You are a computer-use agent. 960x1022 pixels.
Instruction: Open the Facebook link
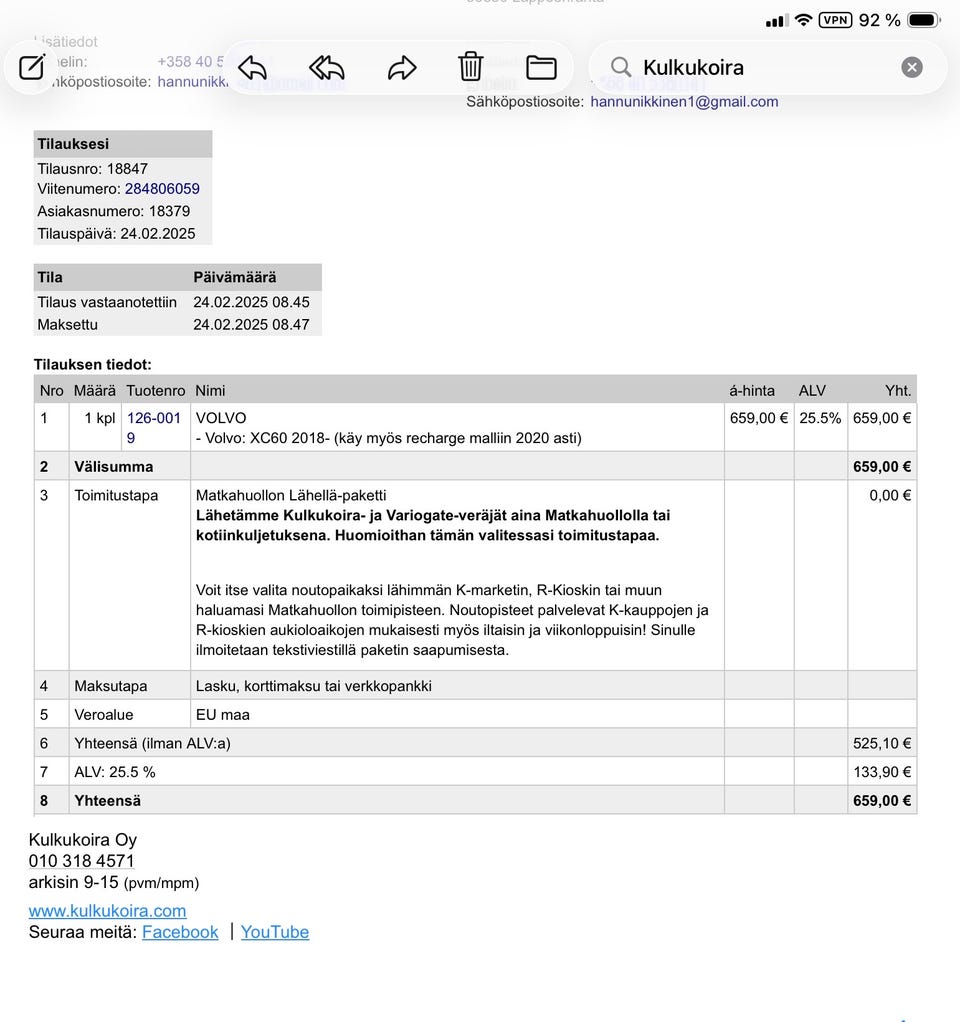point(180,932)
